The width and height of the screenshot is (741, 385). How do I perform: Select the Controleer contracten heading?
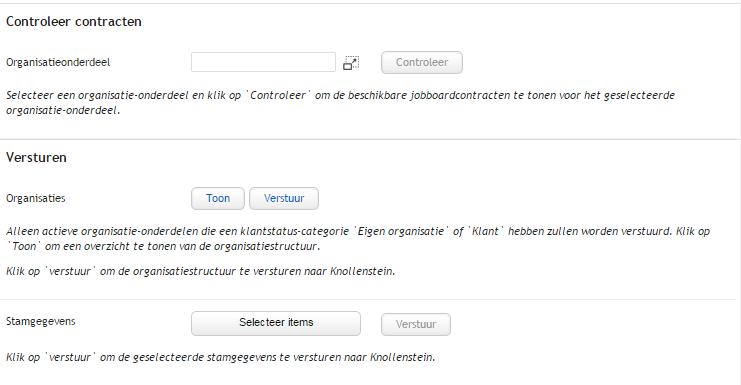point(74,22)
